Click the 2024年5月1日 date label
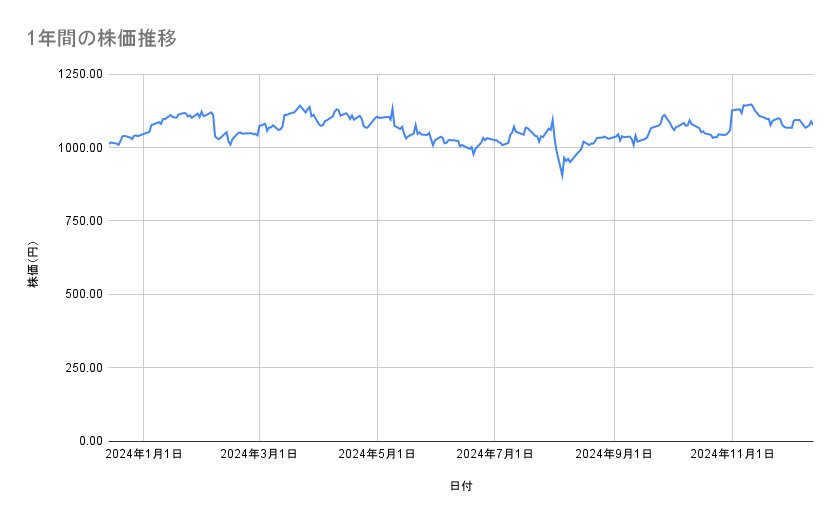Viewport: 839px width, 519px height. pyautogui.click(x=377, y=455)
